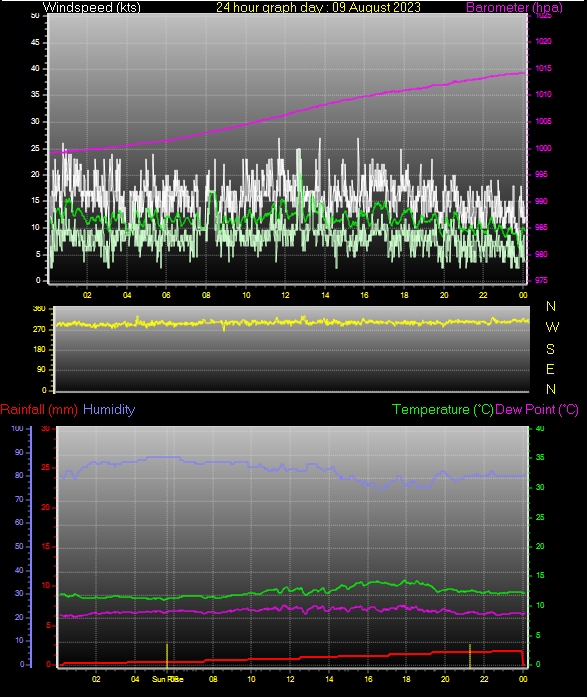The height and width of the screenshot is (697, 587).
Task: Click the Barometer (hpa) axis title
Action: tap(514, 7)
